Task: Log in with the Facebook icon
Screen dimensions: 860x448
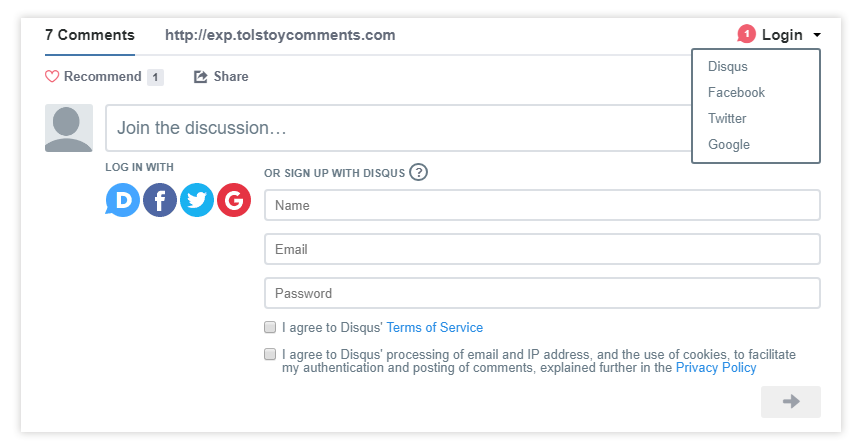Action: click(160, 200)
